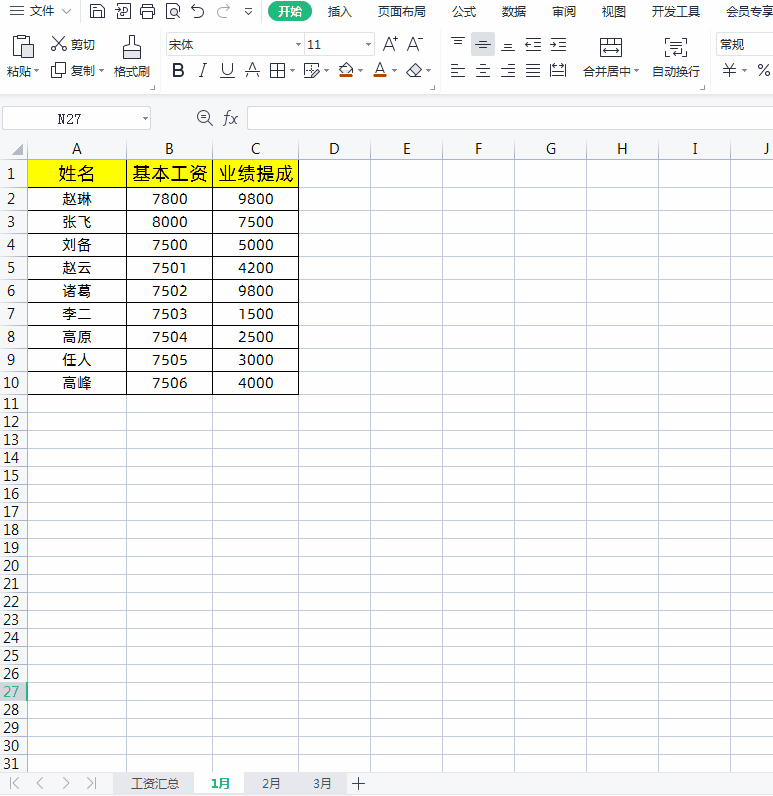The height and width of the screenshot is (796, 773).
Task: Switch to the 公式 ribbon tab
Action: coord(464,11)
